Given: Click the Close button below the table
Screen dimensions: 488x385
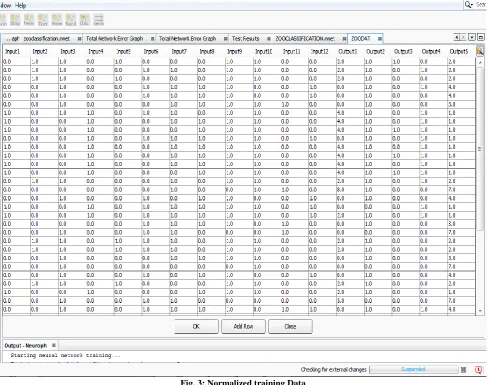Looking at the screenshot, I should coord(290,326).
